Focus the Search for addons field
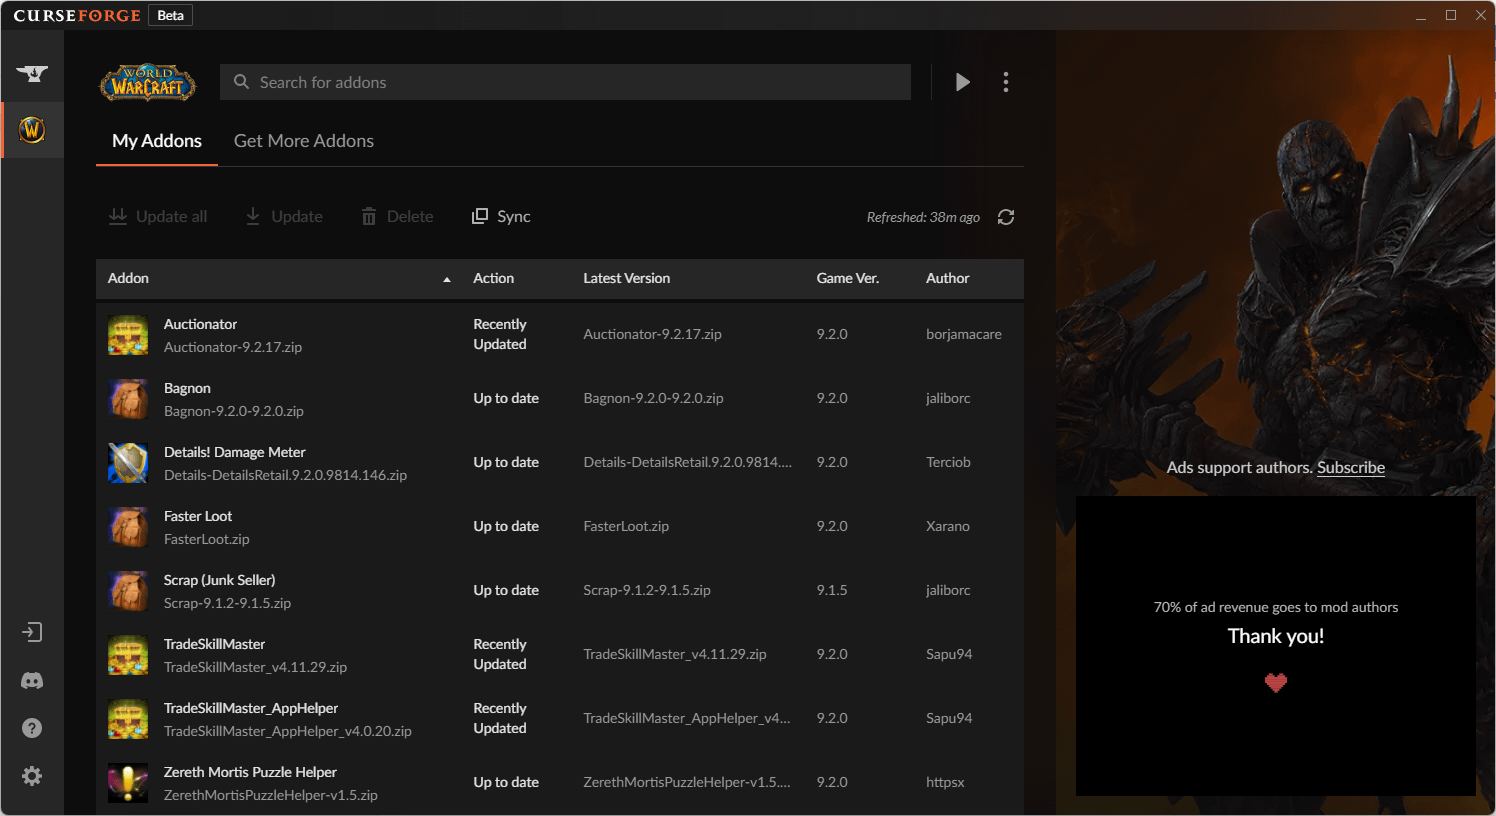Image resolution: width=1496 pixels, height=816 pixels. pos(565,82)
